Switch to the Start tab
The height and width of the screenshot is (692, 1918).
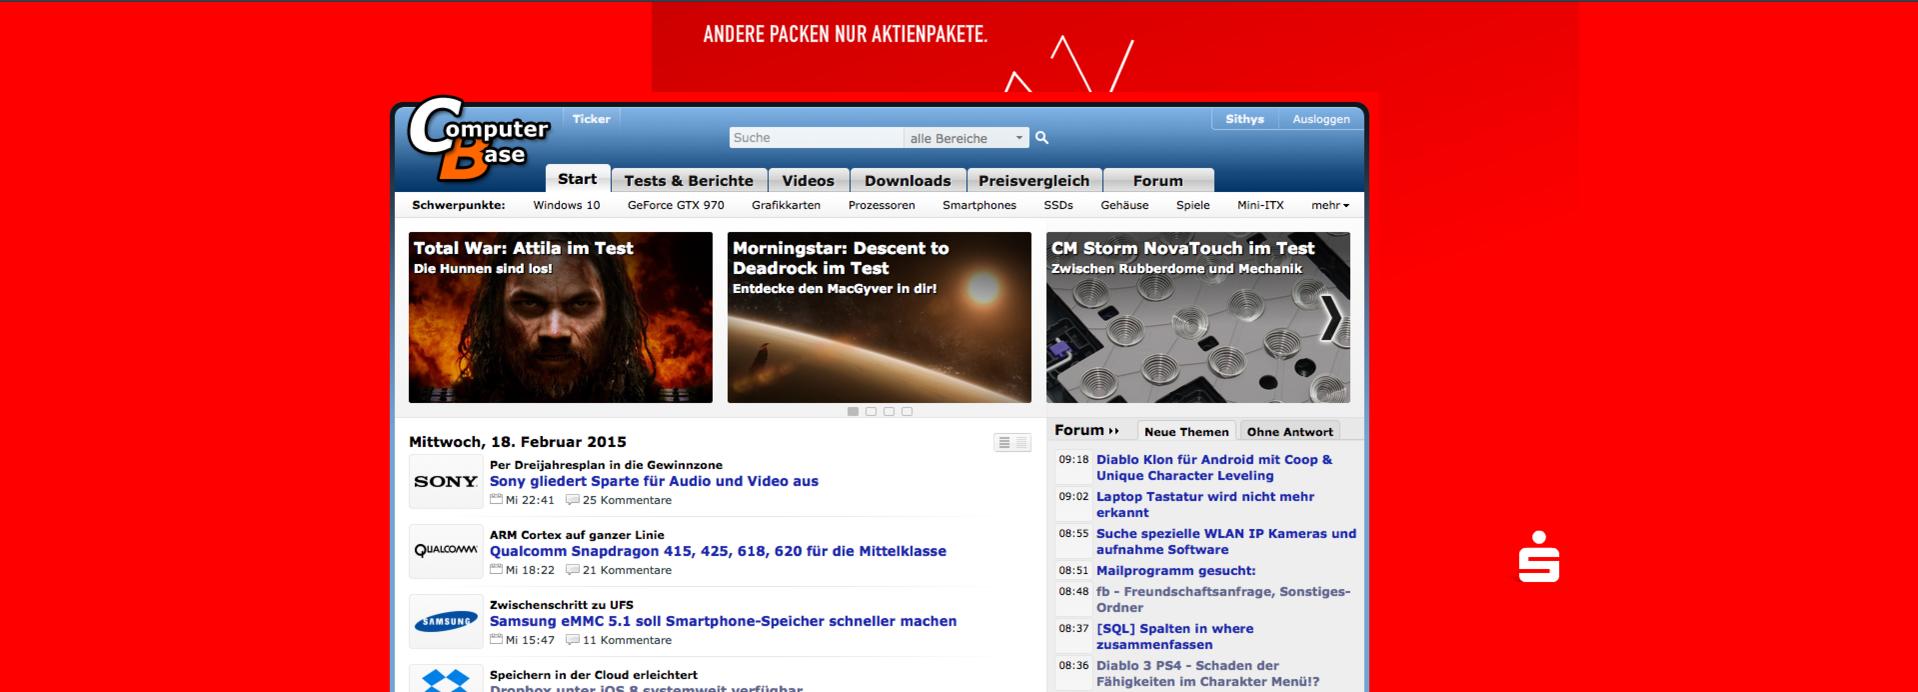[577, 179]
